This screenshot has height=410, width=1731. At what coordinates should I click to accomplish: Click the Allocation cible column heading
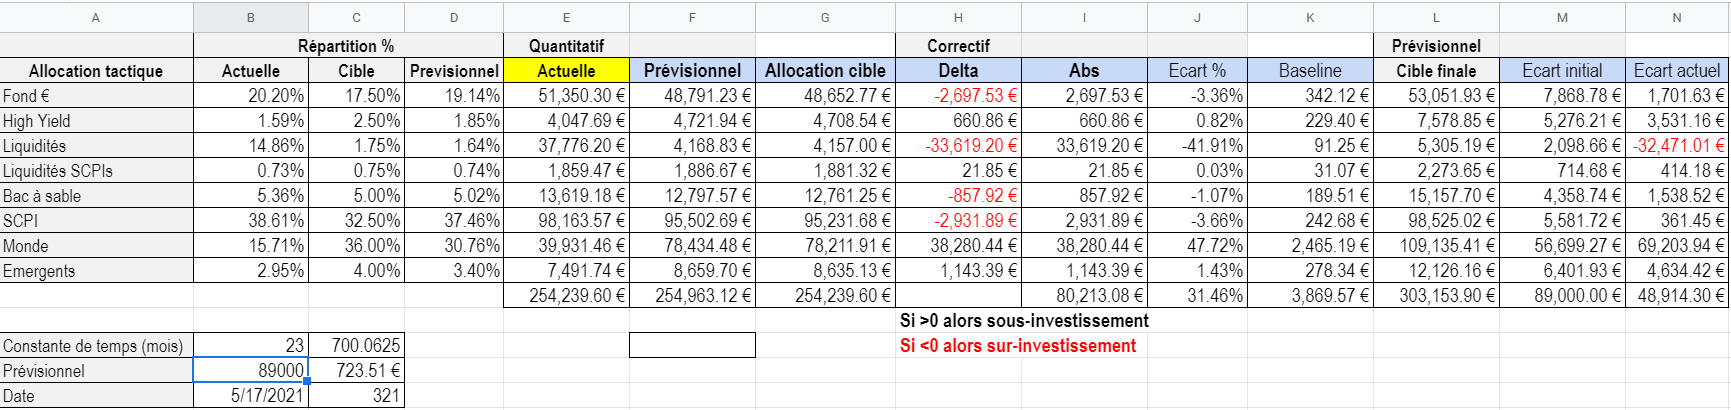tap(825, 71)
